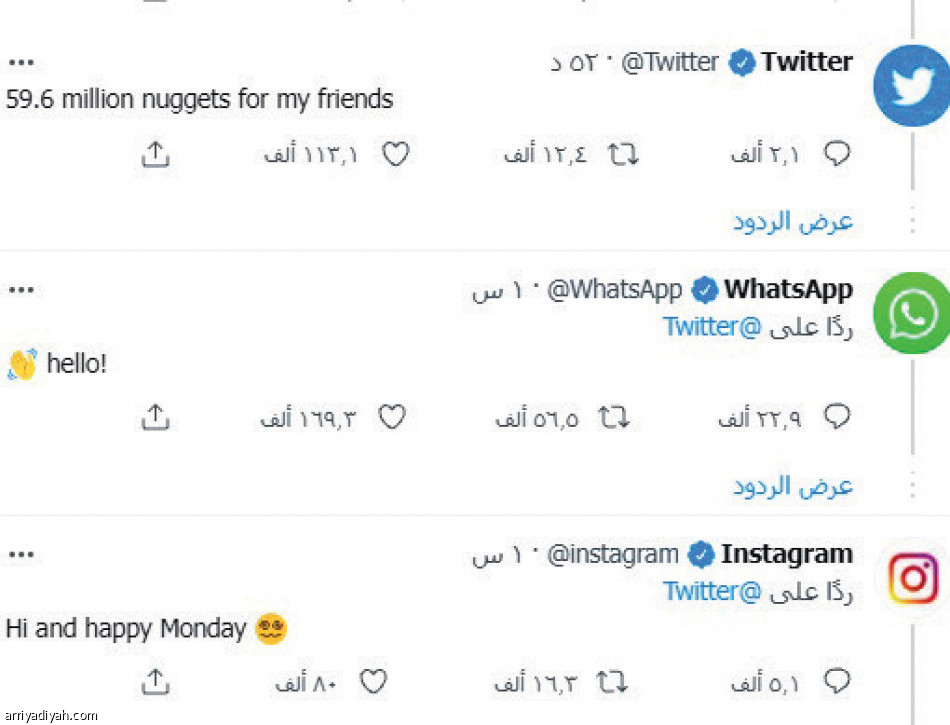Show replies below WhatsApp's hello tweet
The width and height of the screenshot is (950, 725).
pyautogui.click(x=791, y=486)
